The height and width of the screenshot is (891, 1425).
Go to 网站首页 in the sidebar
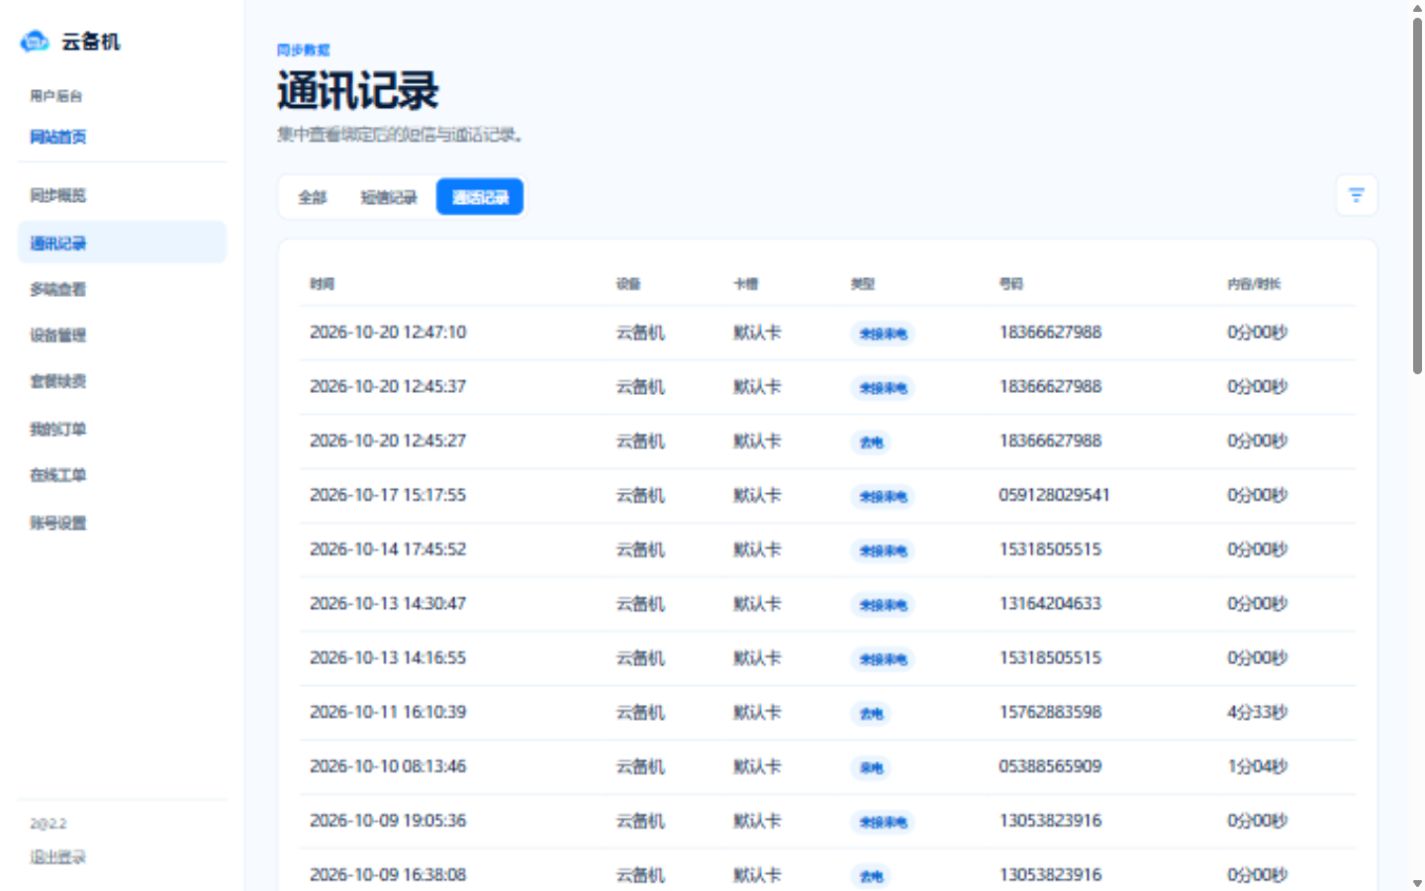pos(58,137)
